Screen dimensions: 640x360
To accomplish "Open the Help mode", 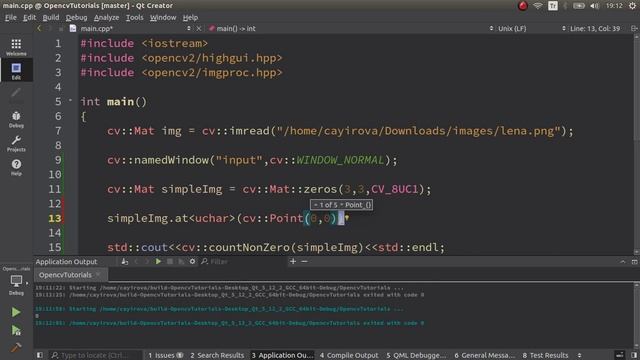I will pyautogui.click(x=16, y=167).
